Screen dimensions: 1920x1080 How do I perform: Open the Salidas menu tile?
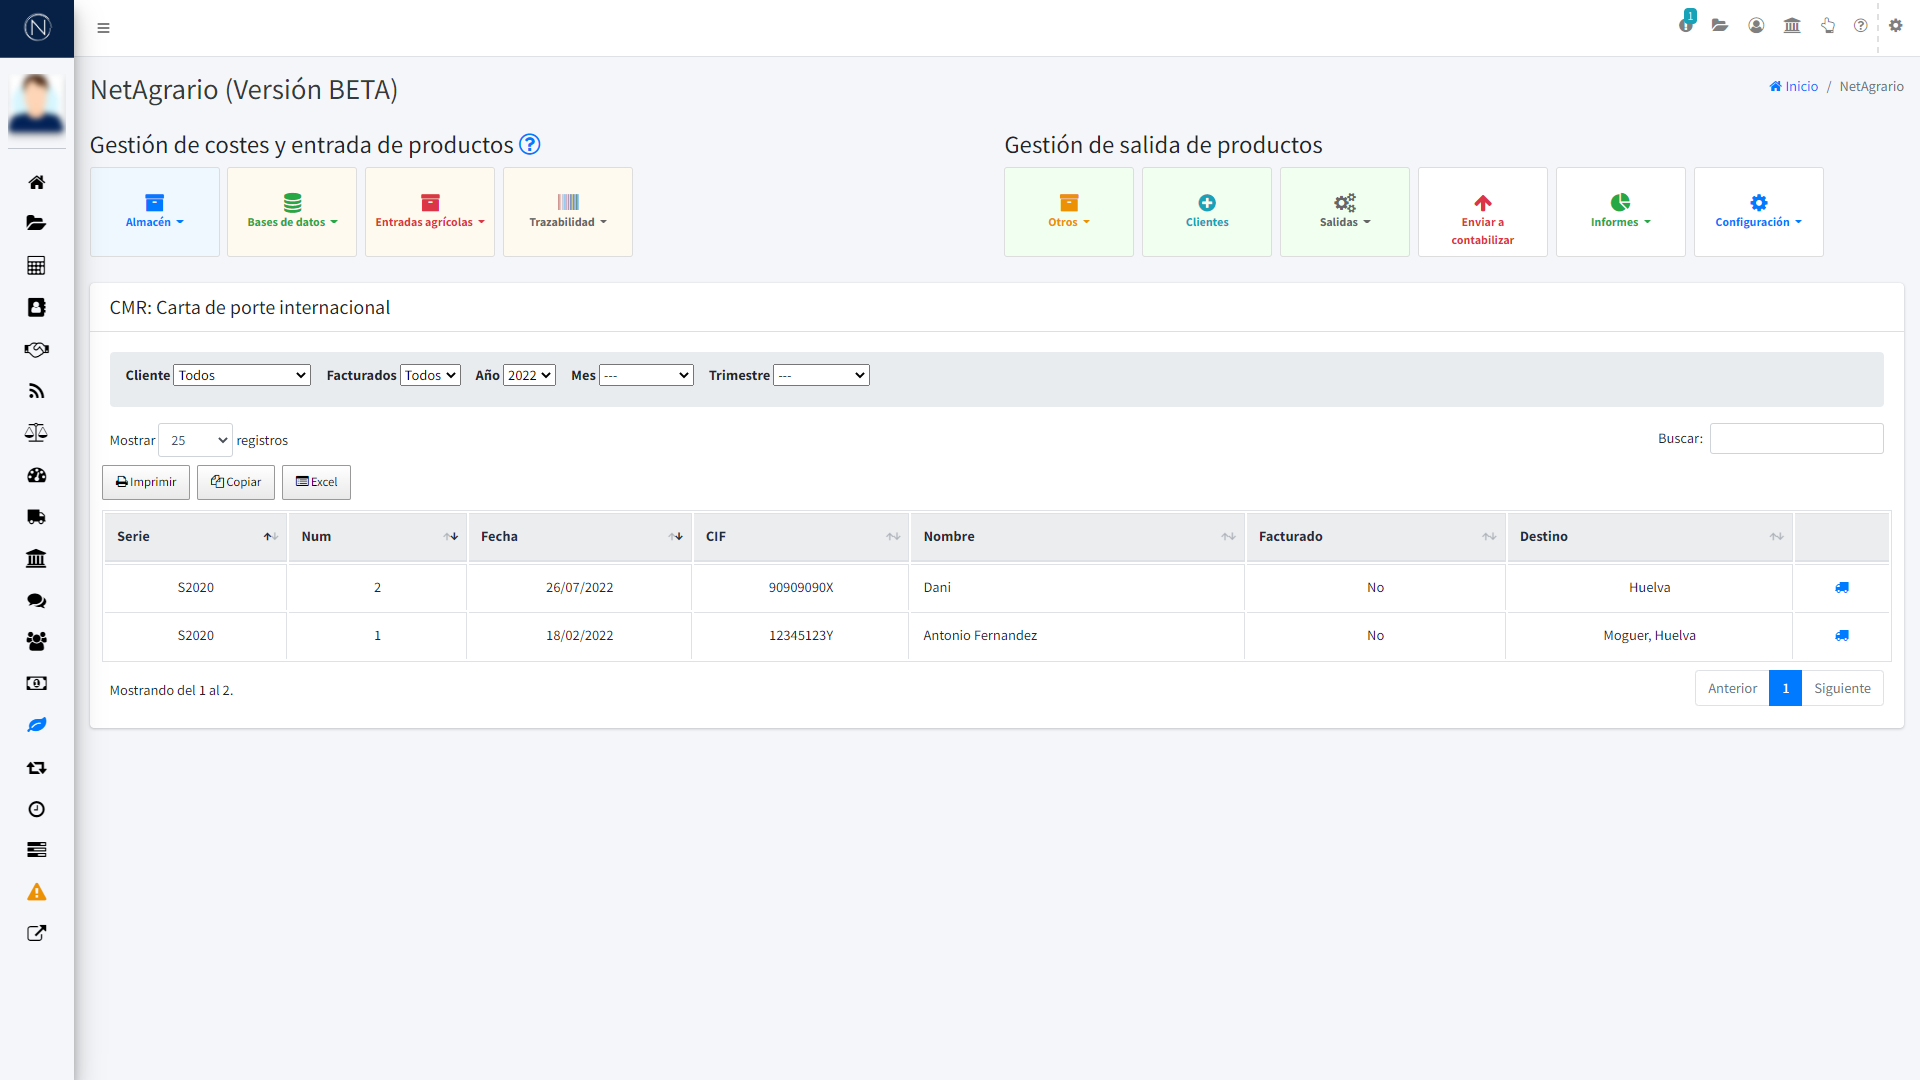[1344, 212]
